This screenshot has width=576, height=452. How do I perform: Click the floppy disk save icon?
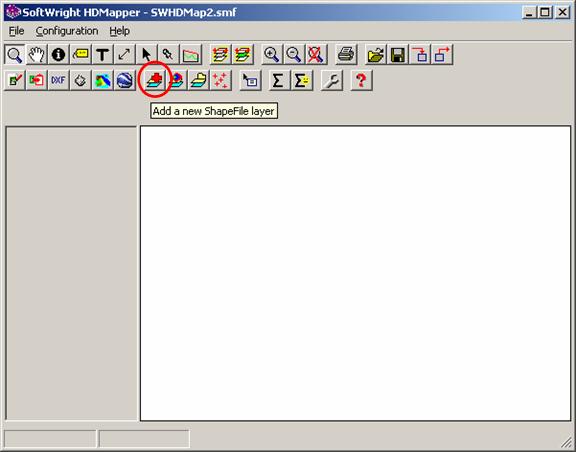398,55
